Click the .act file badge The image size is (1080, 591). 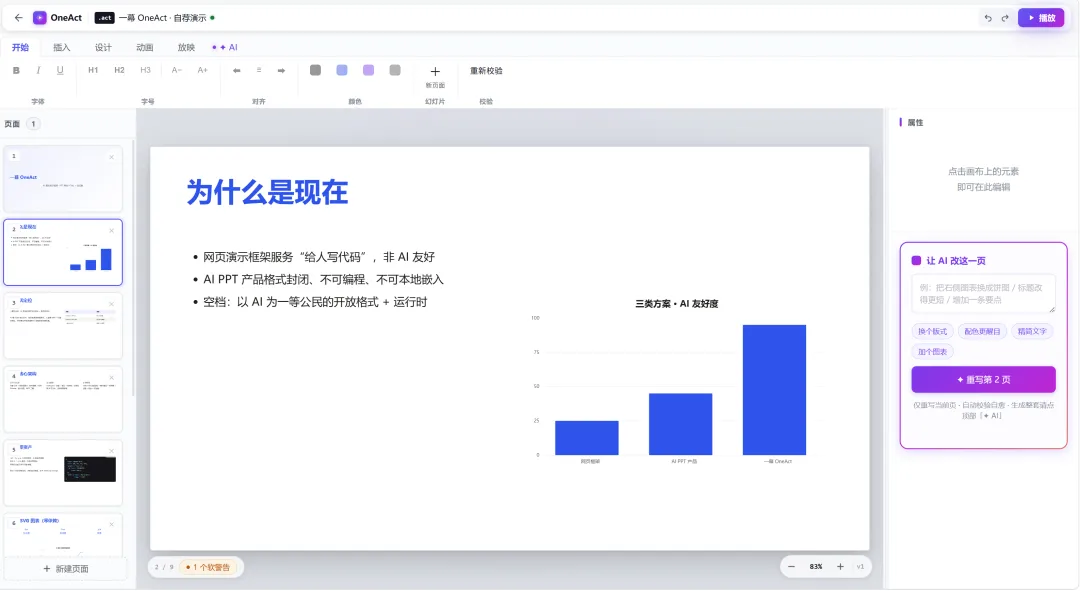(x=105, y=18)
